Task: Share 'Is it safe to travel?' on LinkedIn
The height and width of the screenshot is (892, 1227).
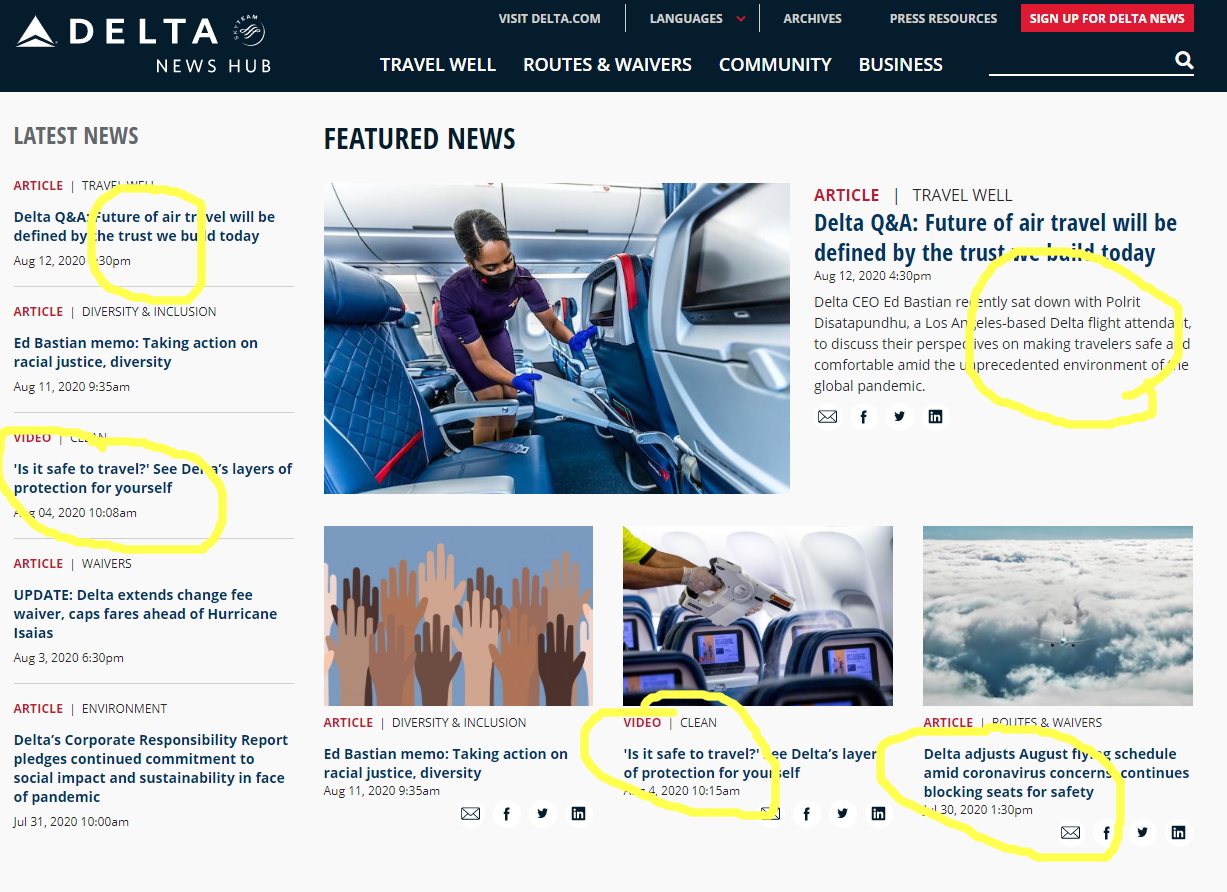Action: [x=878, y=813]
